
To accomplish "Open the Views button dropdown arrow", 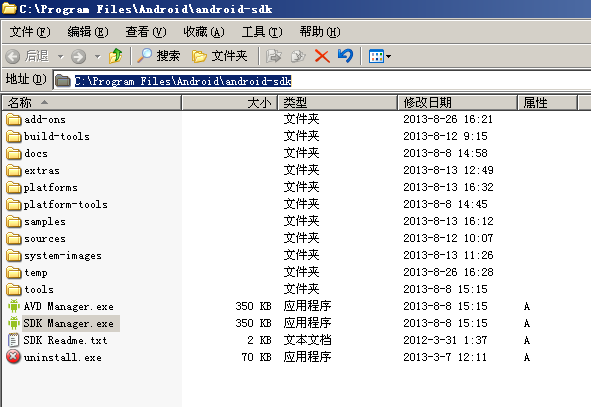I will click(x=389, y=57).
